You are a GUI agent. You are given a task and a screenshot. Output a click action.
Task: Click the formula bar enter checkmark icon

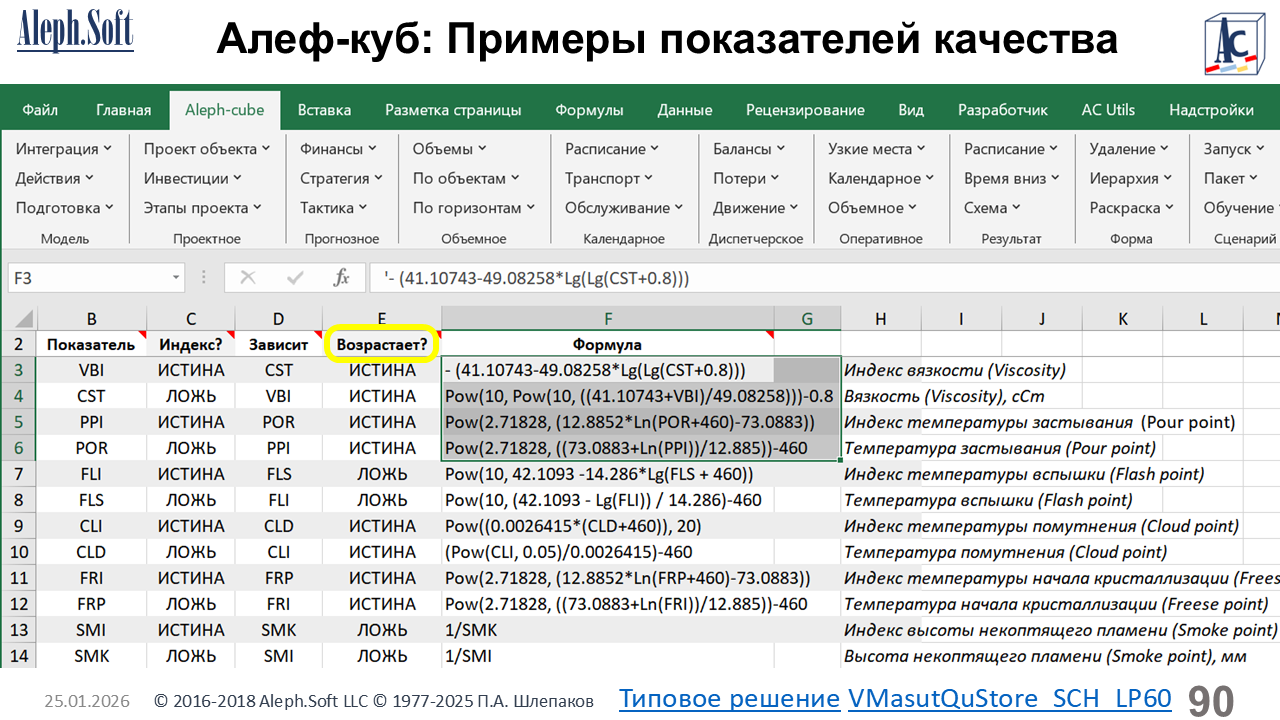pos(295,278)
